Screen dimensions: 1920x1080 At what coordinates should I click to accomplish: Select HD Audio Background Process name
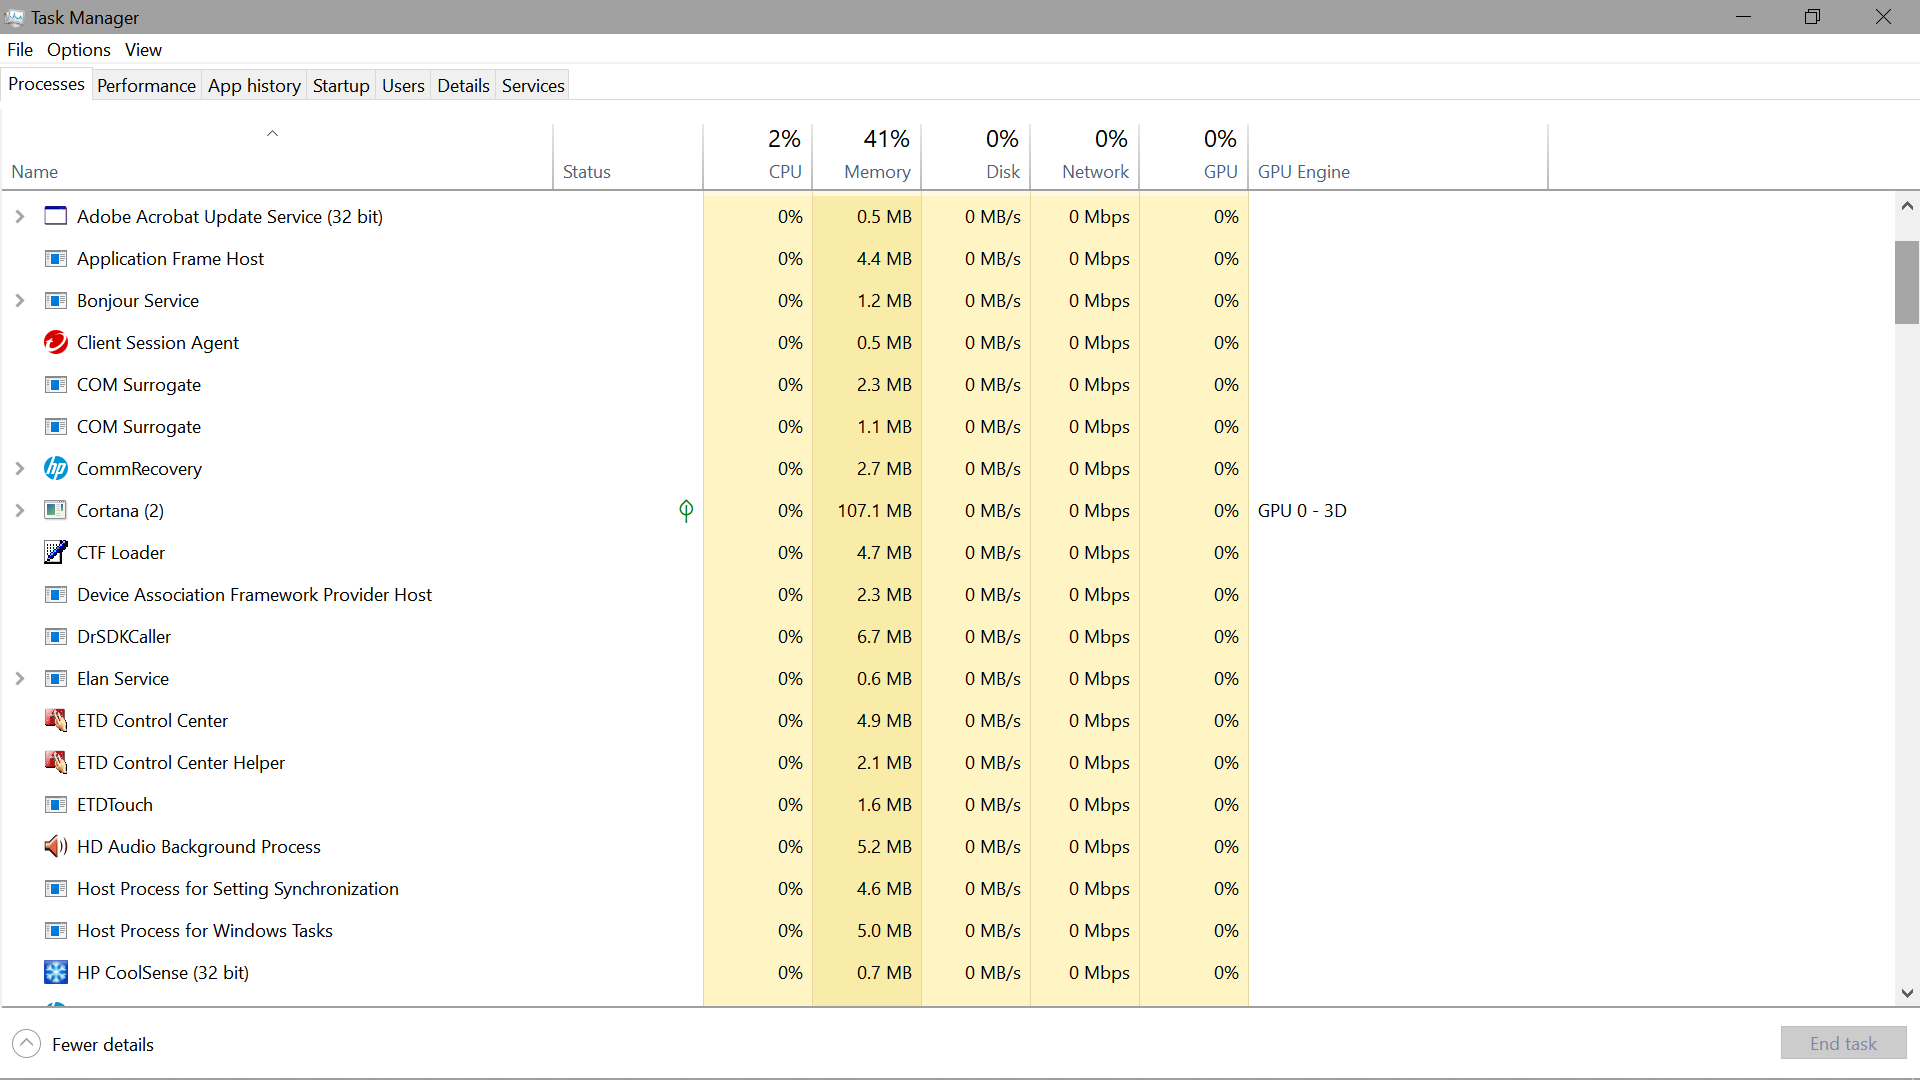point(199,846)
